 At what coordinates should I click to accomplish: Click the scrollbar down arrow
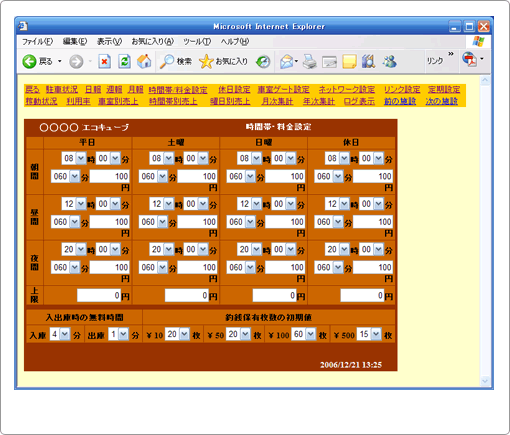485,381
